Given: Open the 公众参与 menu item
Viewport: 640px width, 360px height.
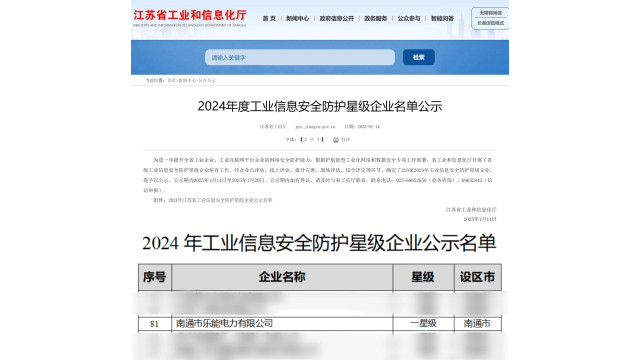Looking at the screenshot, I should (x=409, y=18).
